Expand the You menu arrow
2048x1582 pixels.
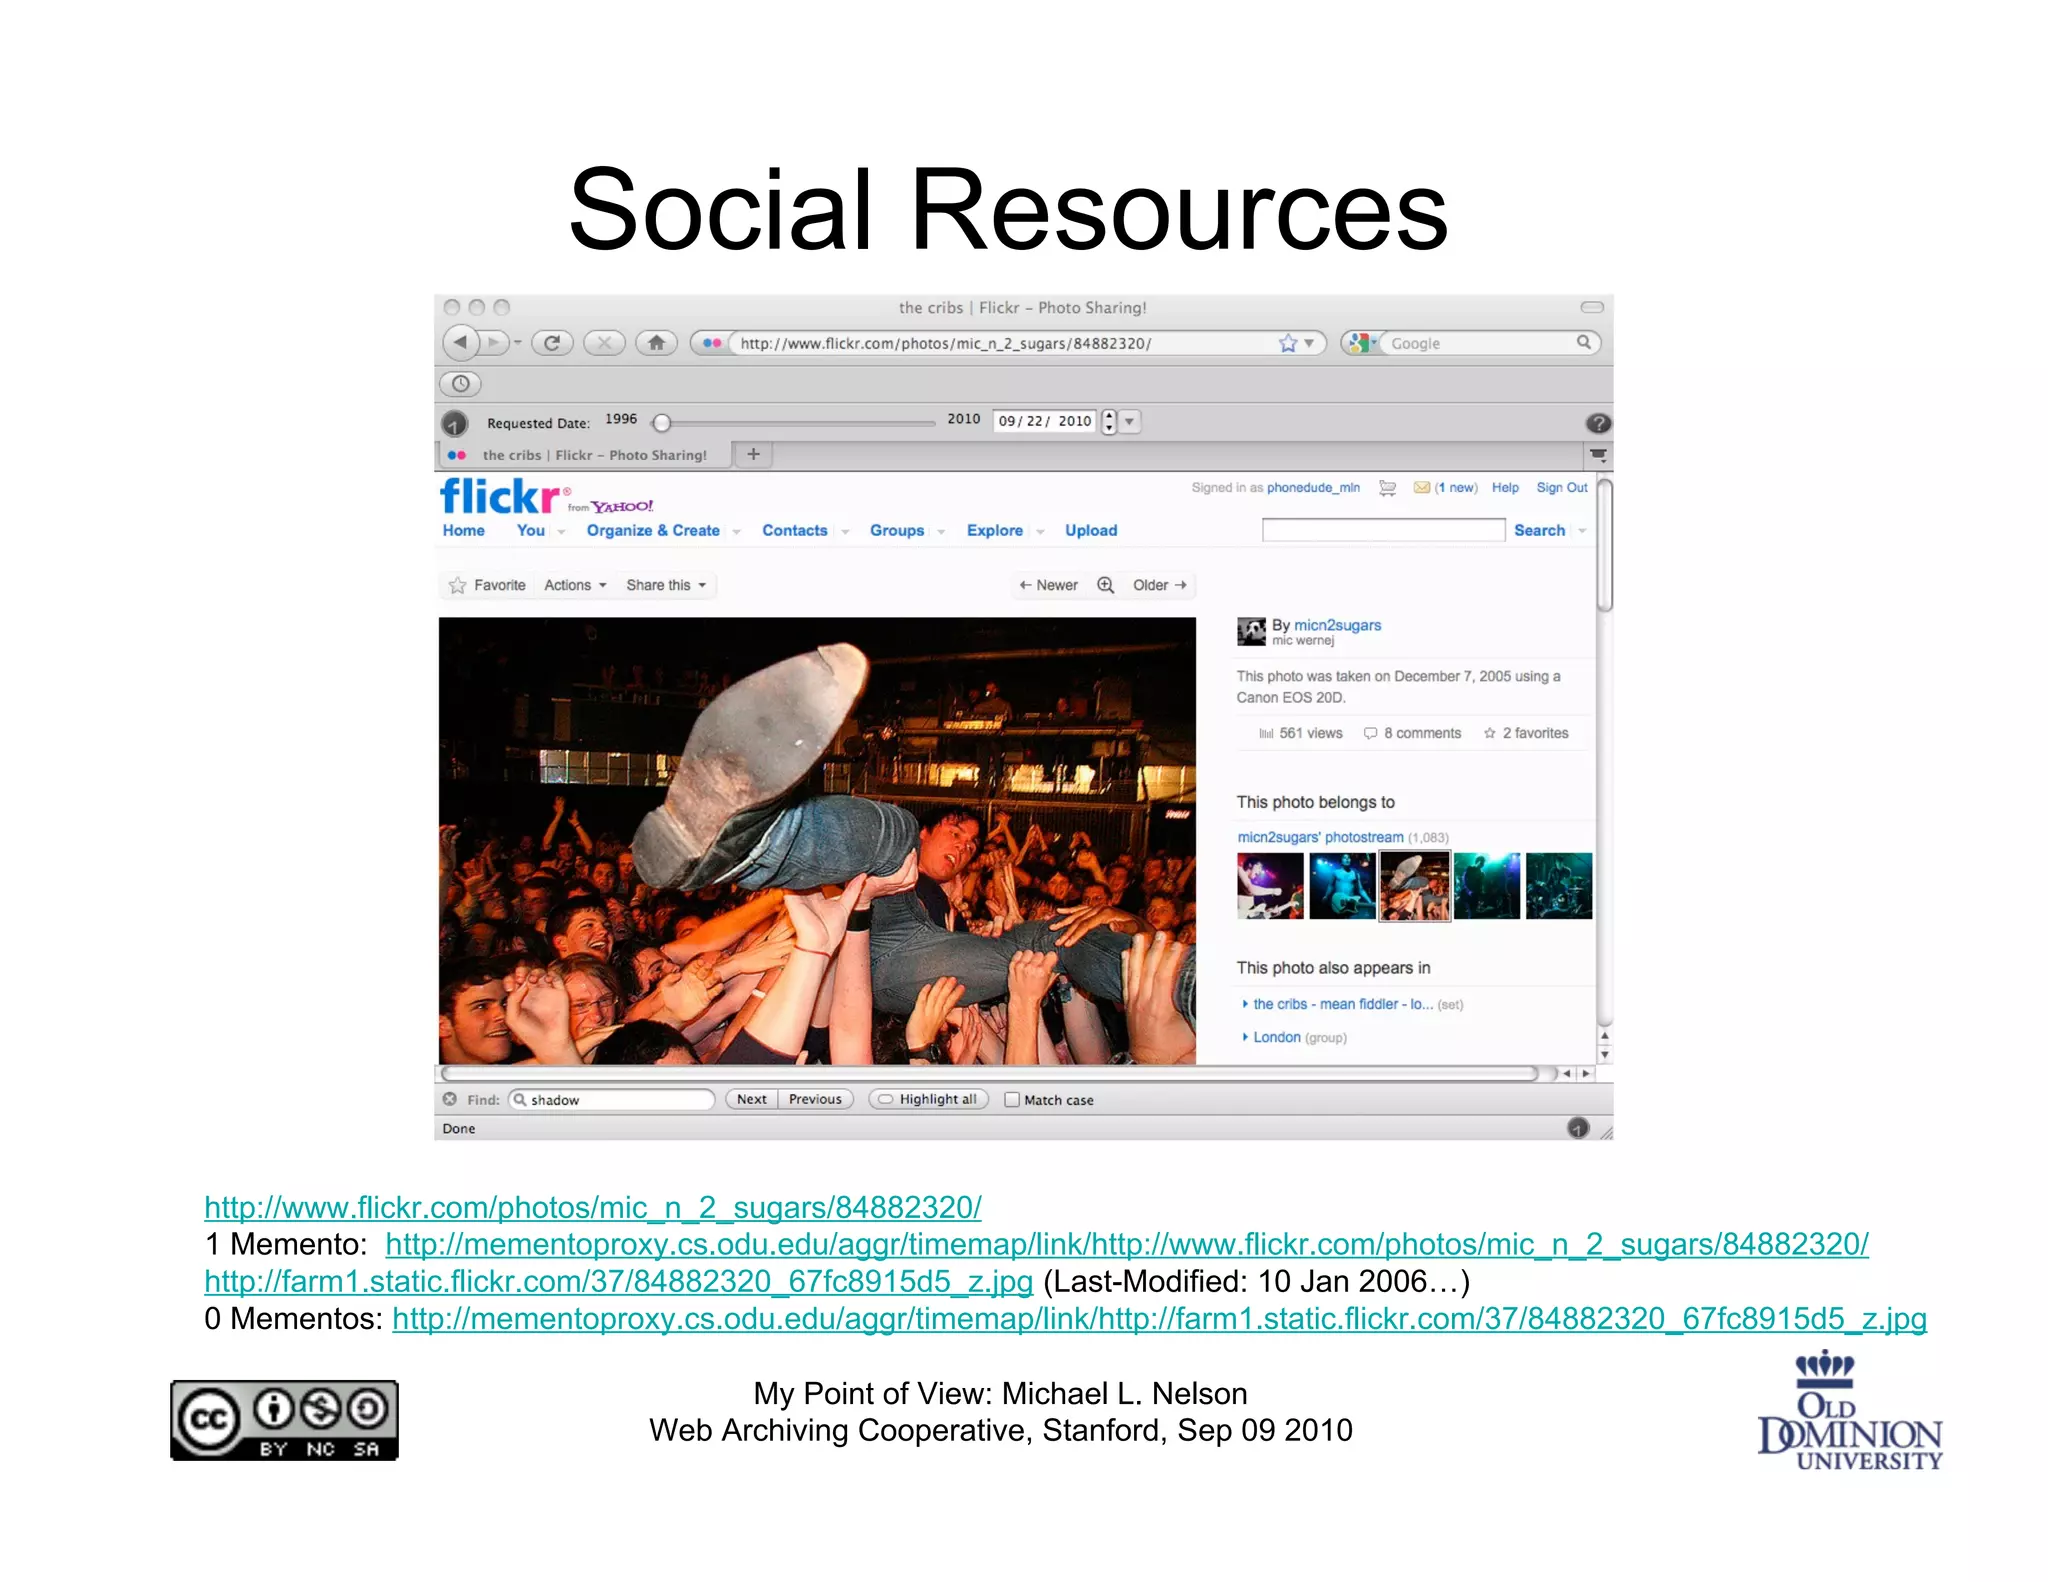tap(561, 532)
